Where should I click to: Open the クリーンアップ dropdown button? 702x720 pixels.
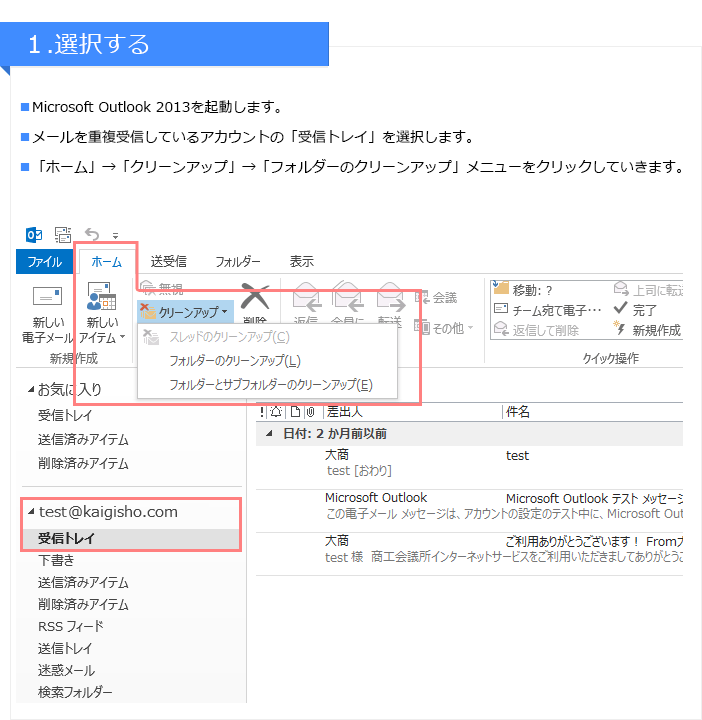pos(185,312)
